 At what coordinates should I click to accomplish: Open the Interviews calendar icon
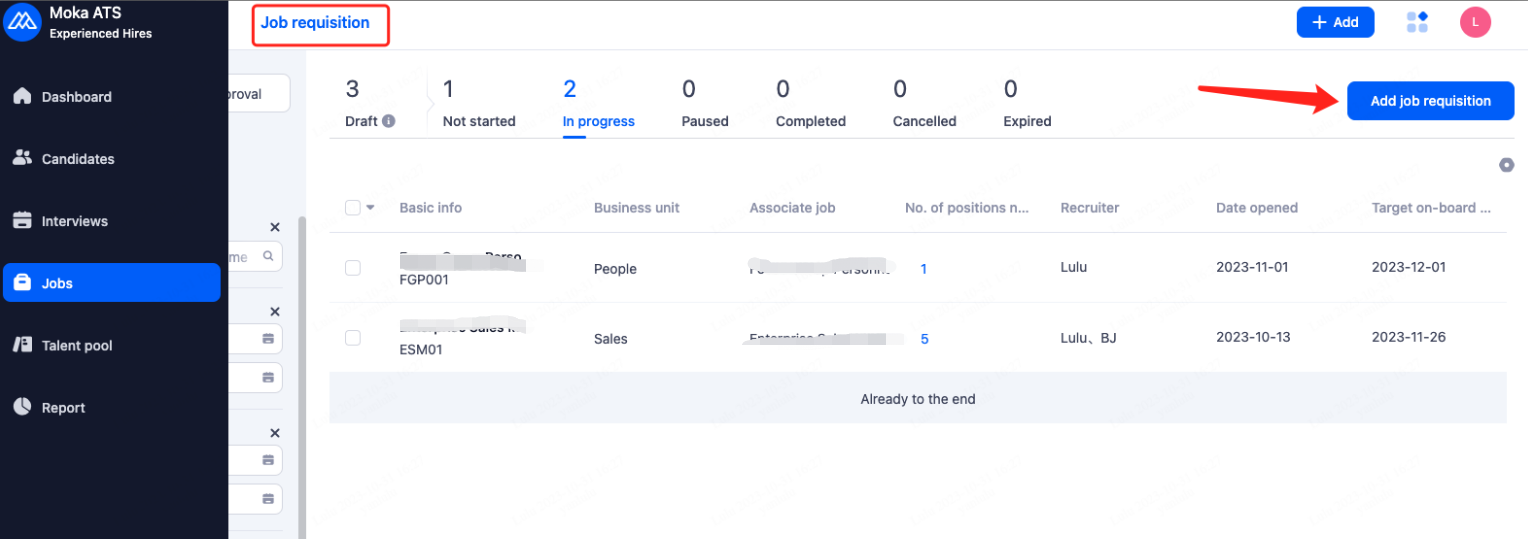pos(22,221)
